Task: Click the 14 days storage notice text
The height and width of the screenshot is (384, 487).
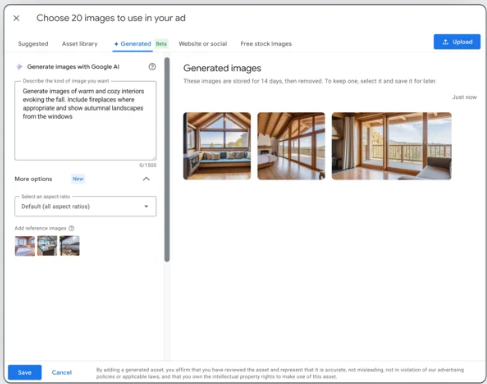Action: coord(310,81)
